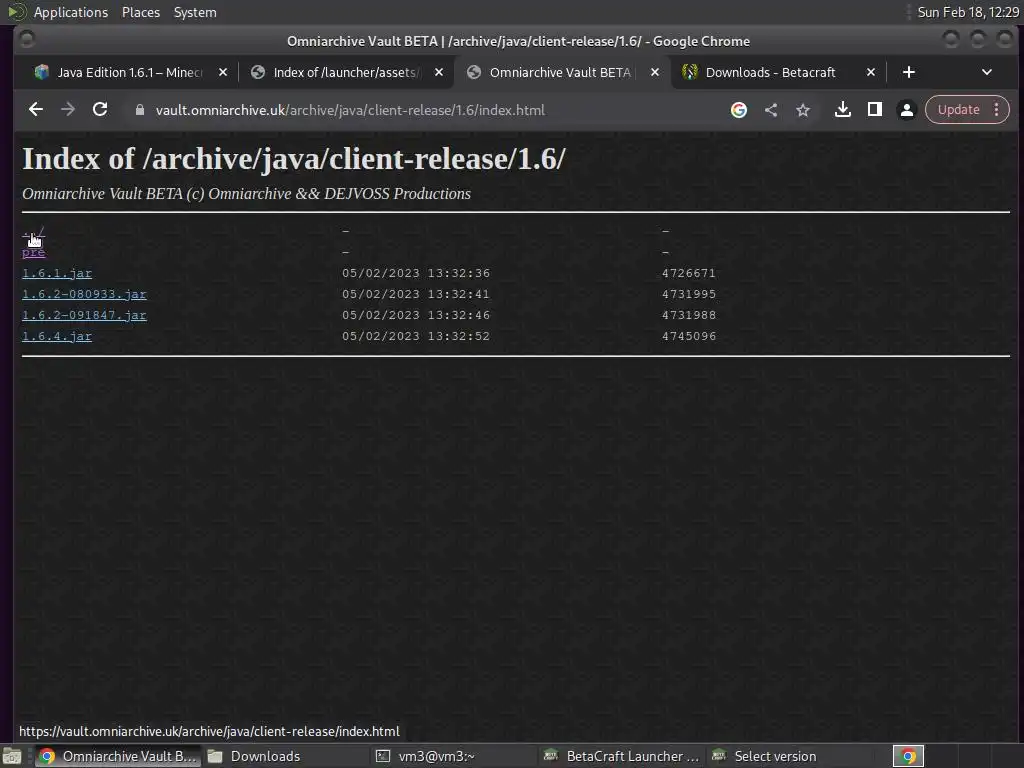
Task: Close the Omniarchive Vault BETA tab
Action: point(655,72)
